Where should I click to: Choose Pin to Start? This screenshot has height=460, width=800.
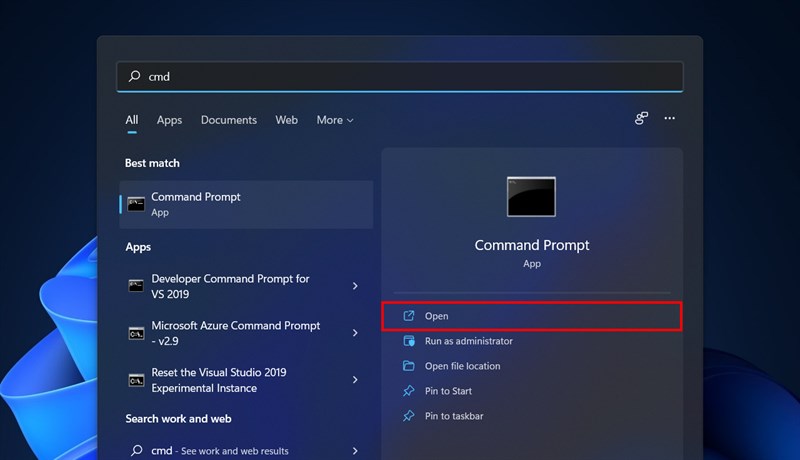pyautogui.click(x=532, y=391)
